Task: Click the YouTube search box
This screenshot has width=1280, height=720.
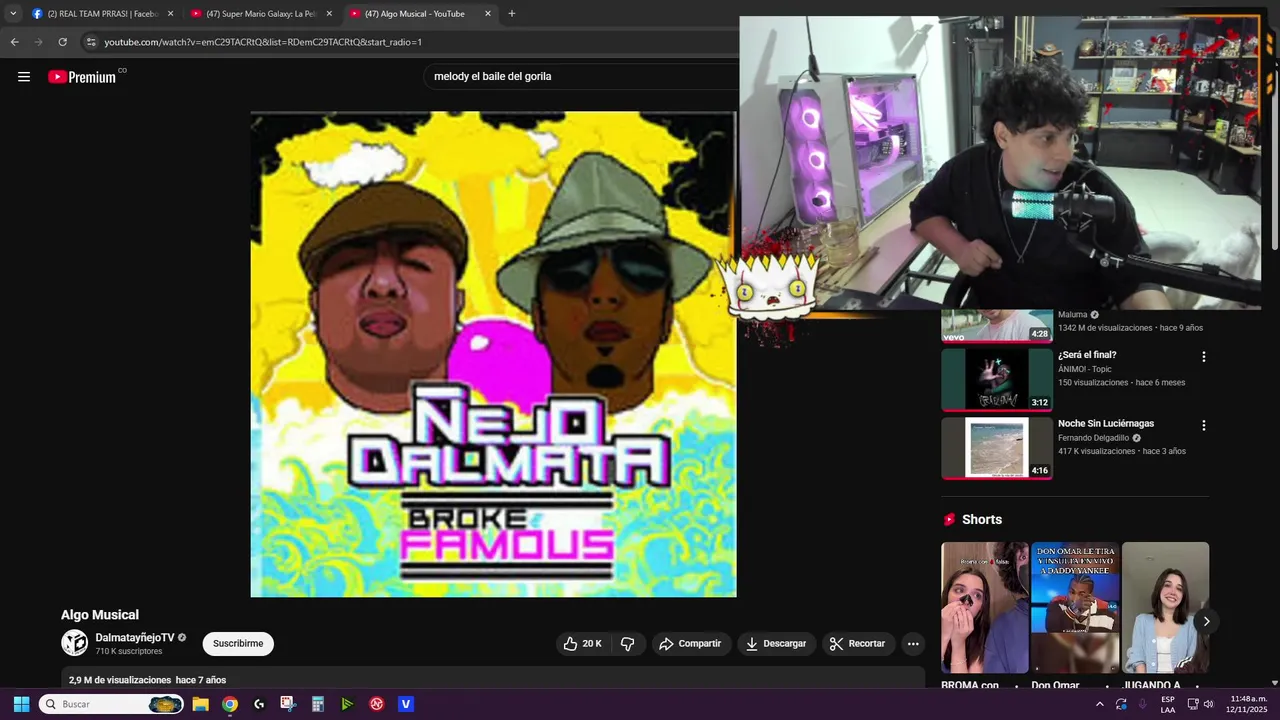Action: tap(580, 76)
